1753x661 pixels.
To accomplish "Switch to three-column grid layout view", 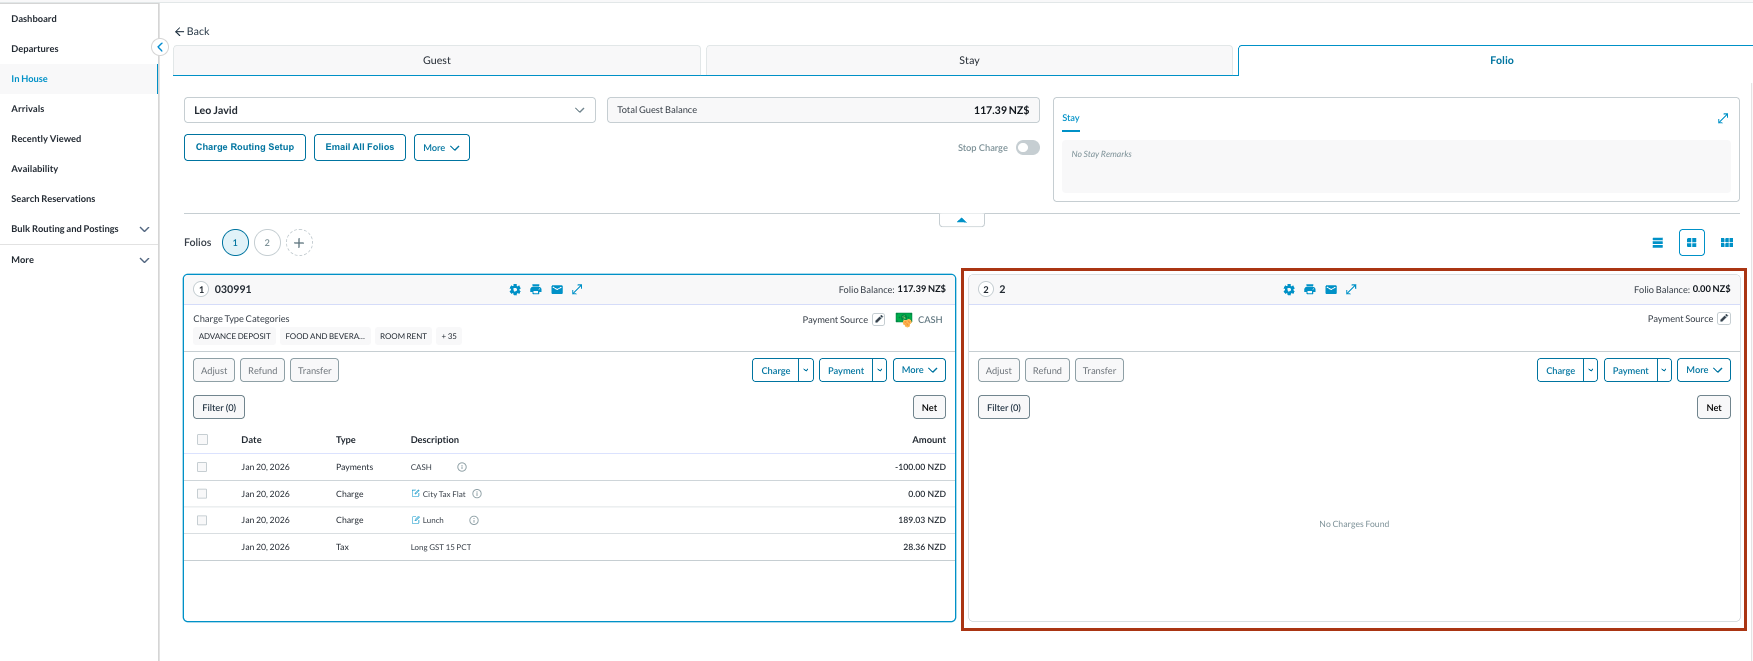I will 1726,243.
